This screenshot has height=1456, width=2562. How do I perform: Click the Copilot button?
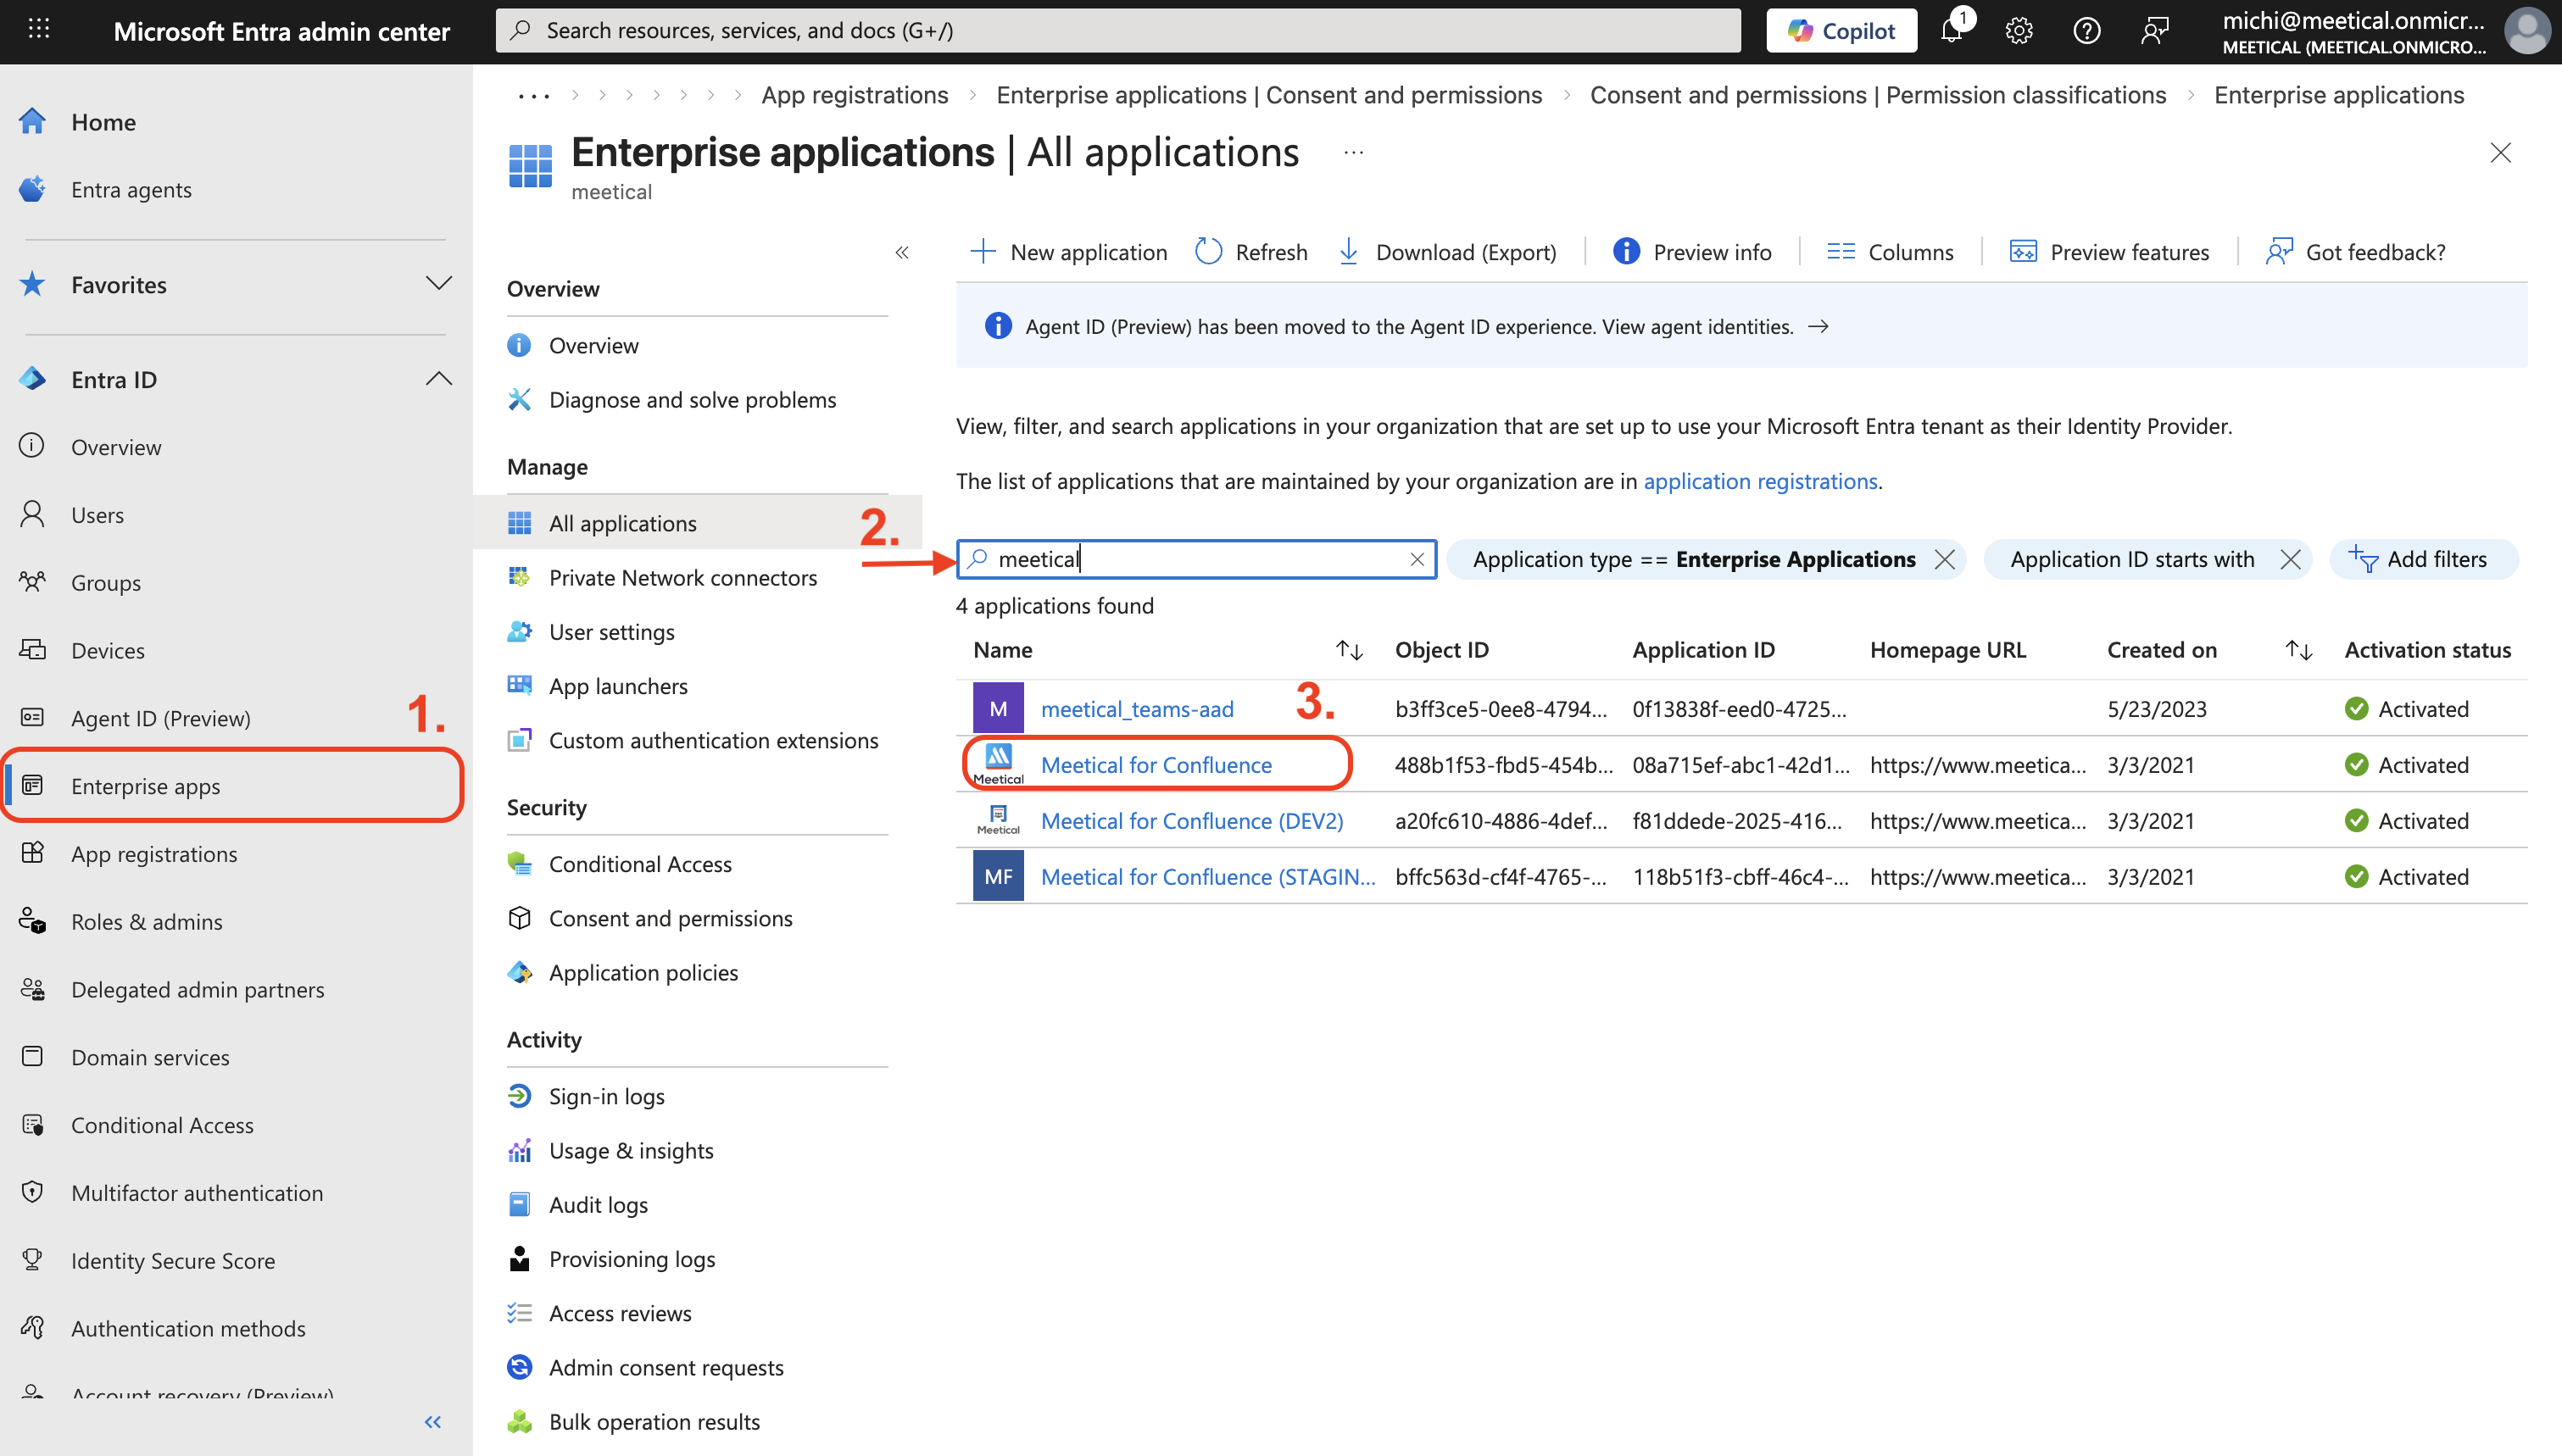pos(1841,30)
